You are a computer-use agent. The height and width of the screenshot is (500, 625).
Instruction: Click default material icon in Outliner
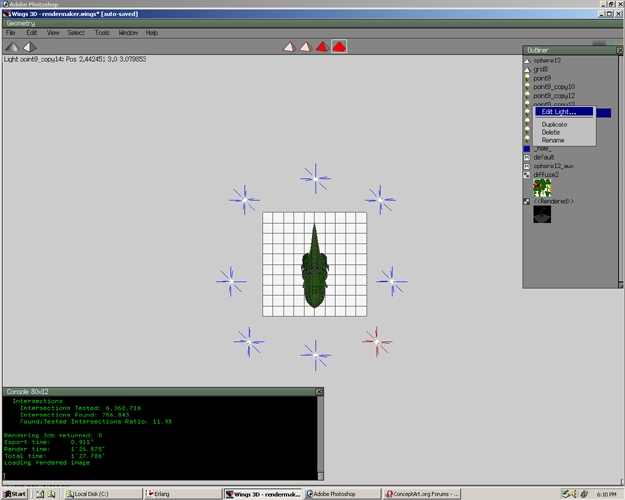[x=527, y=157]
